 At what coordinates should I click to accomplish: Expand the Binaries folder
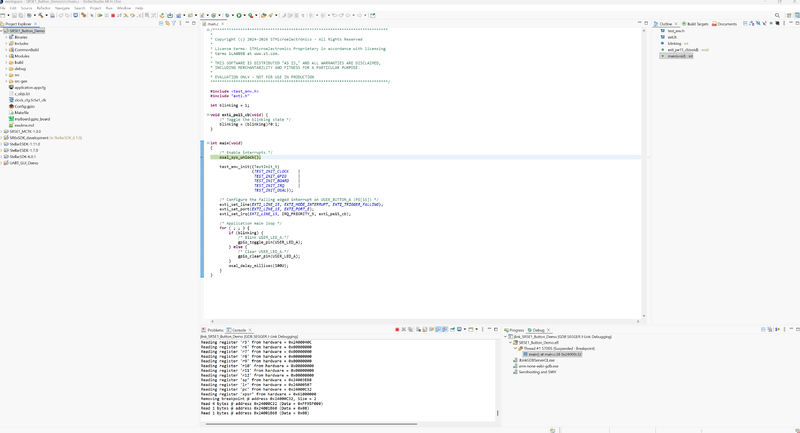(6, 37)
